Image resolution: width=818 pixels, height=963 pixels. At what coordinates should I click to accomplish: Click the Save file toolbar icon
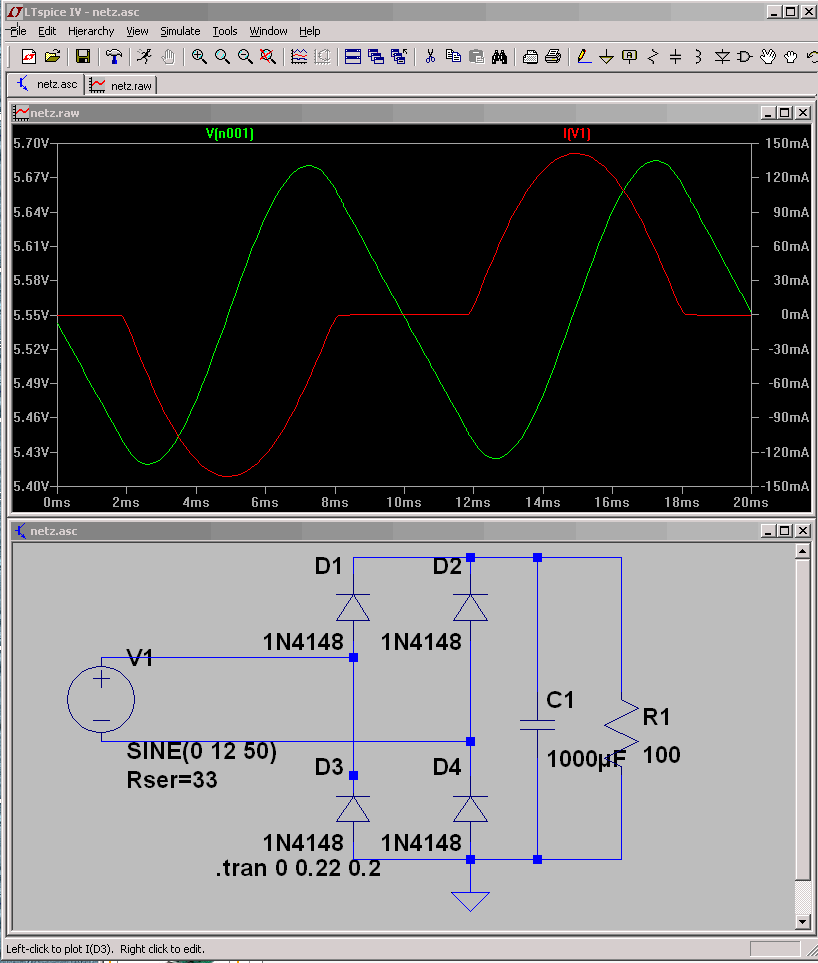pos(83,57)
